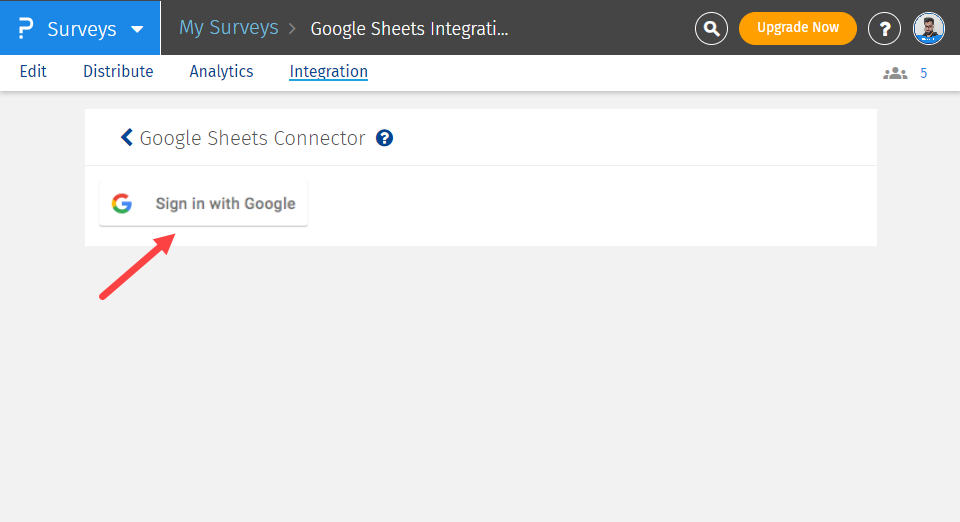
Task: Click the breadcrumb separator chevron
Action: click(293, 28)
